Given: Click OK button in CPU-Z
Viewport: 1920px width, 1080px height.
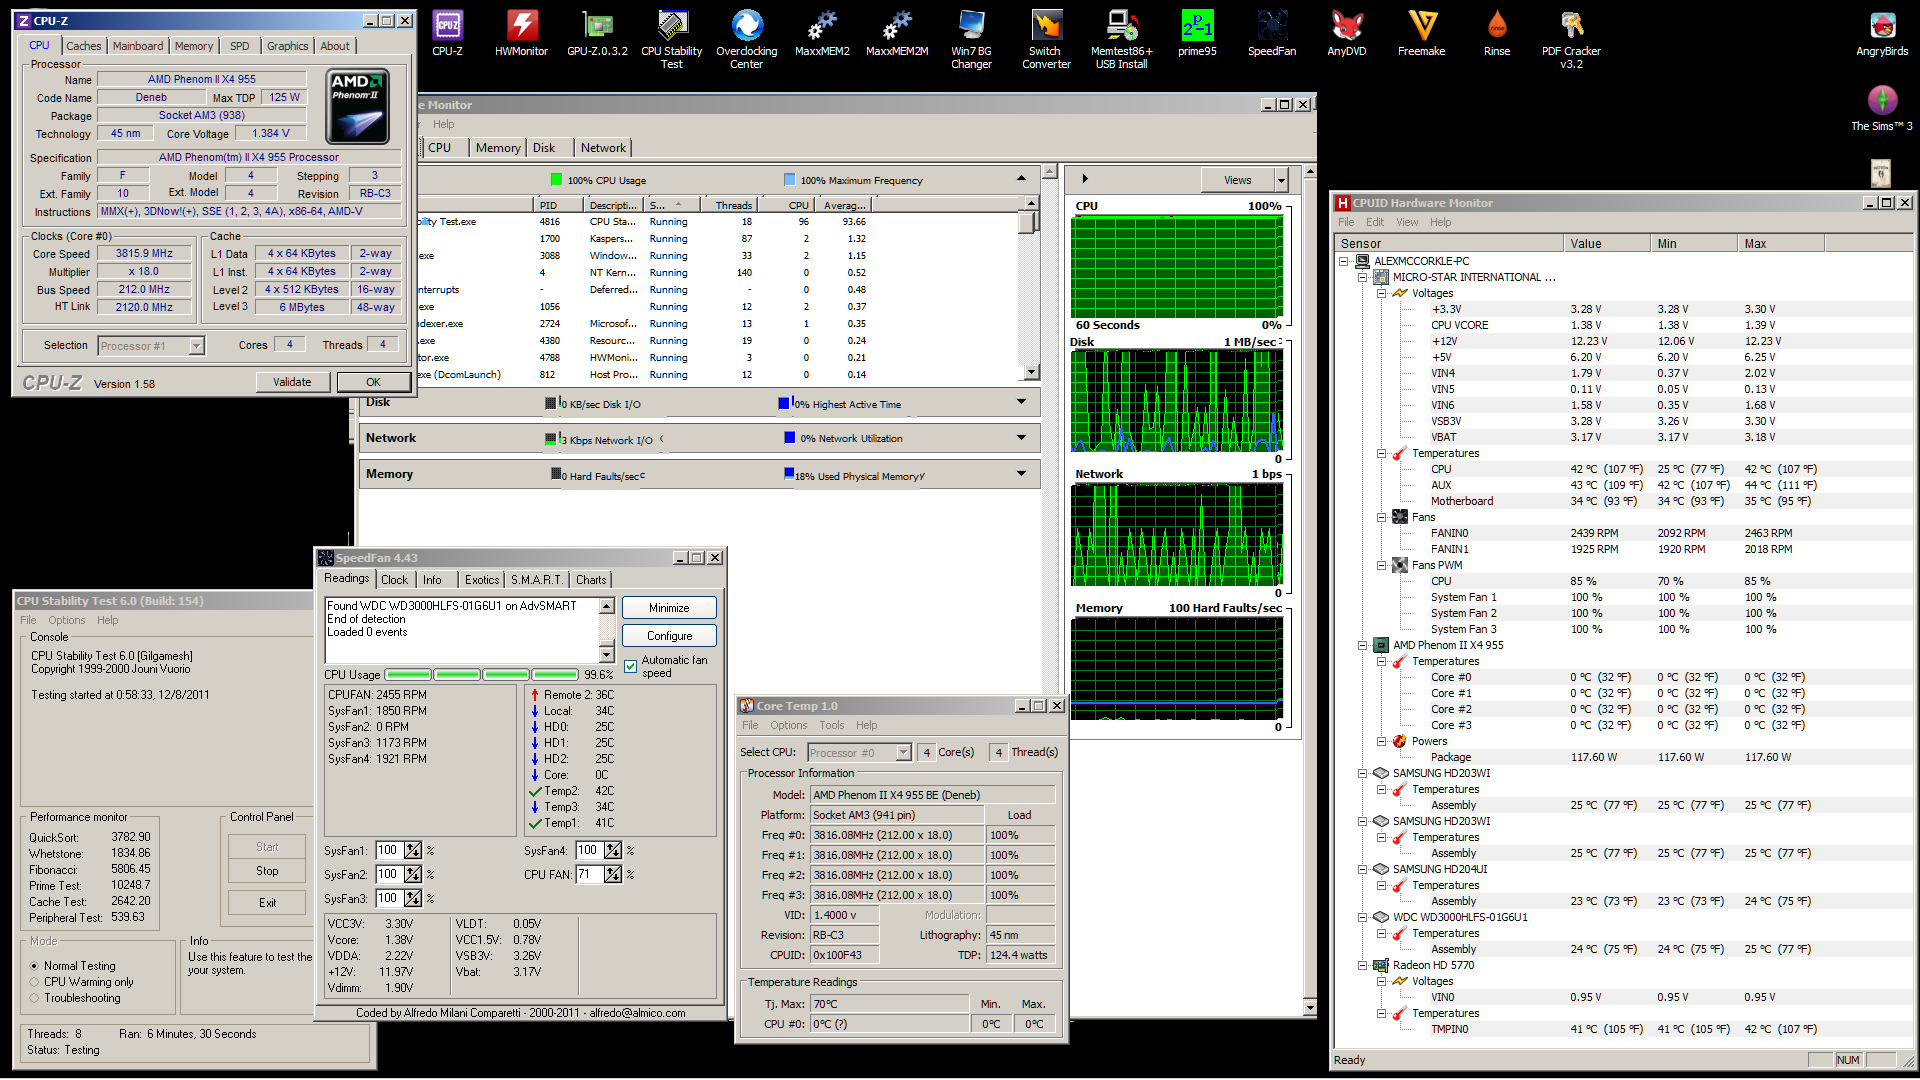Looking at the screenshot, I should (373, 382).
